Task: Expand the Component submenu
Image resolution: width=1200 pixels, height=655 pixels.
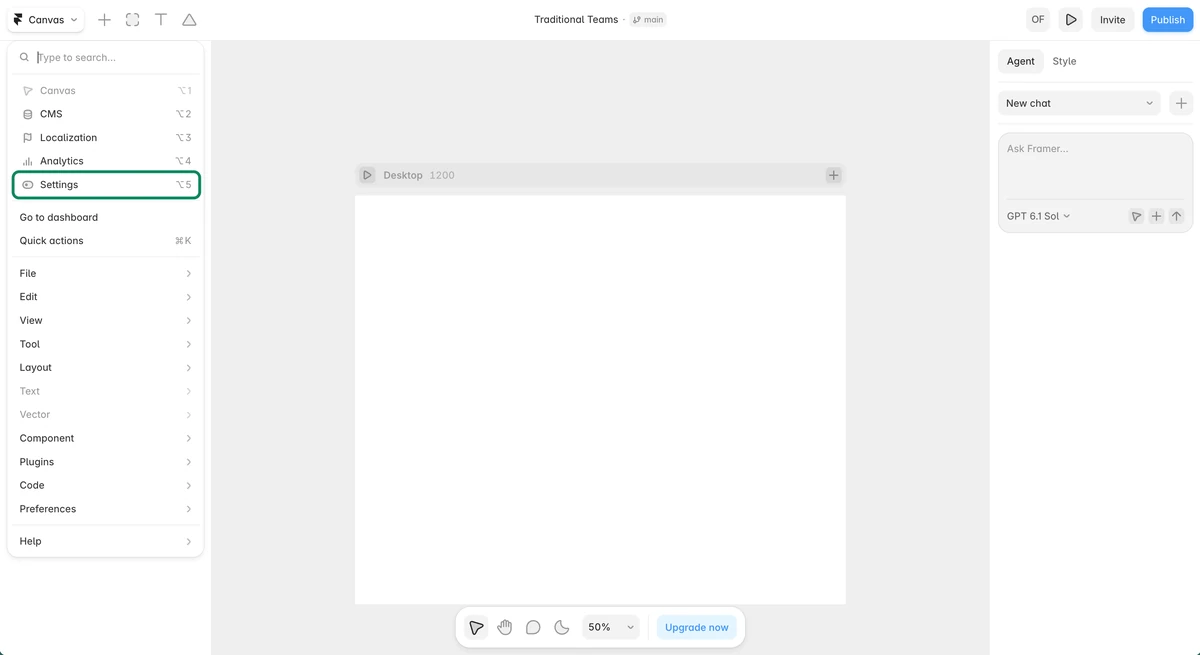Action: coord(105,438)
